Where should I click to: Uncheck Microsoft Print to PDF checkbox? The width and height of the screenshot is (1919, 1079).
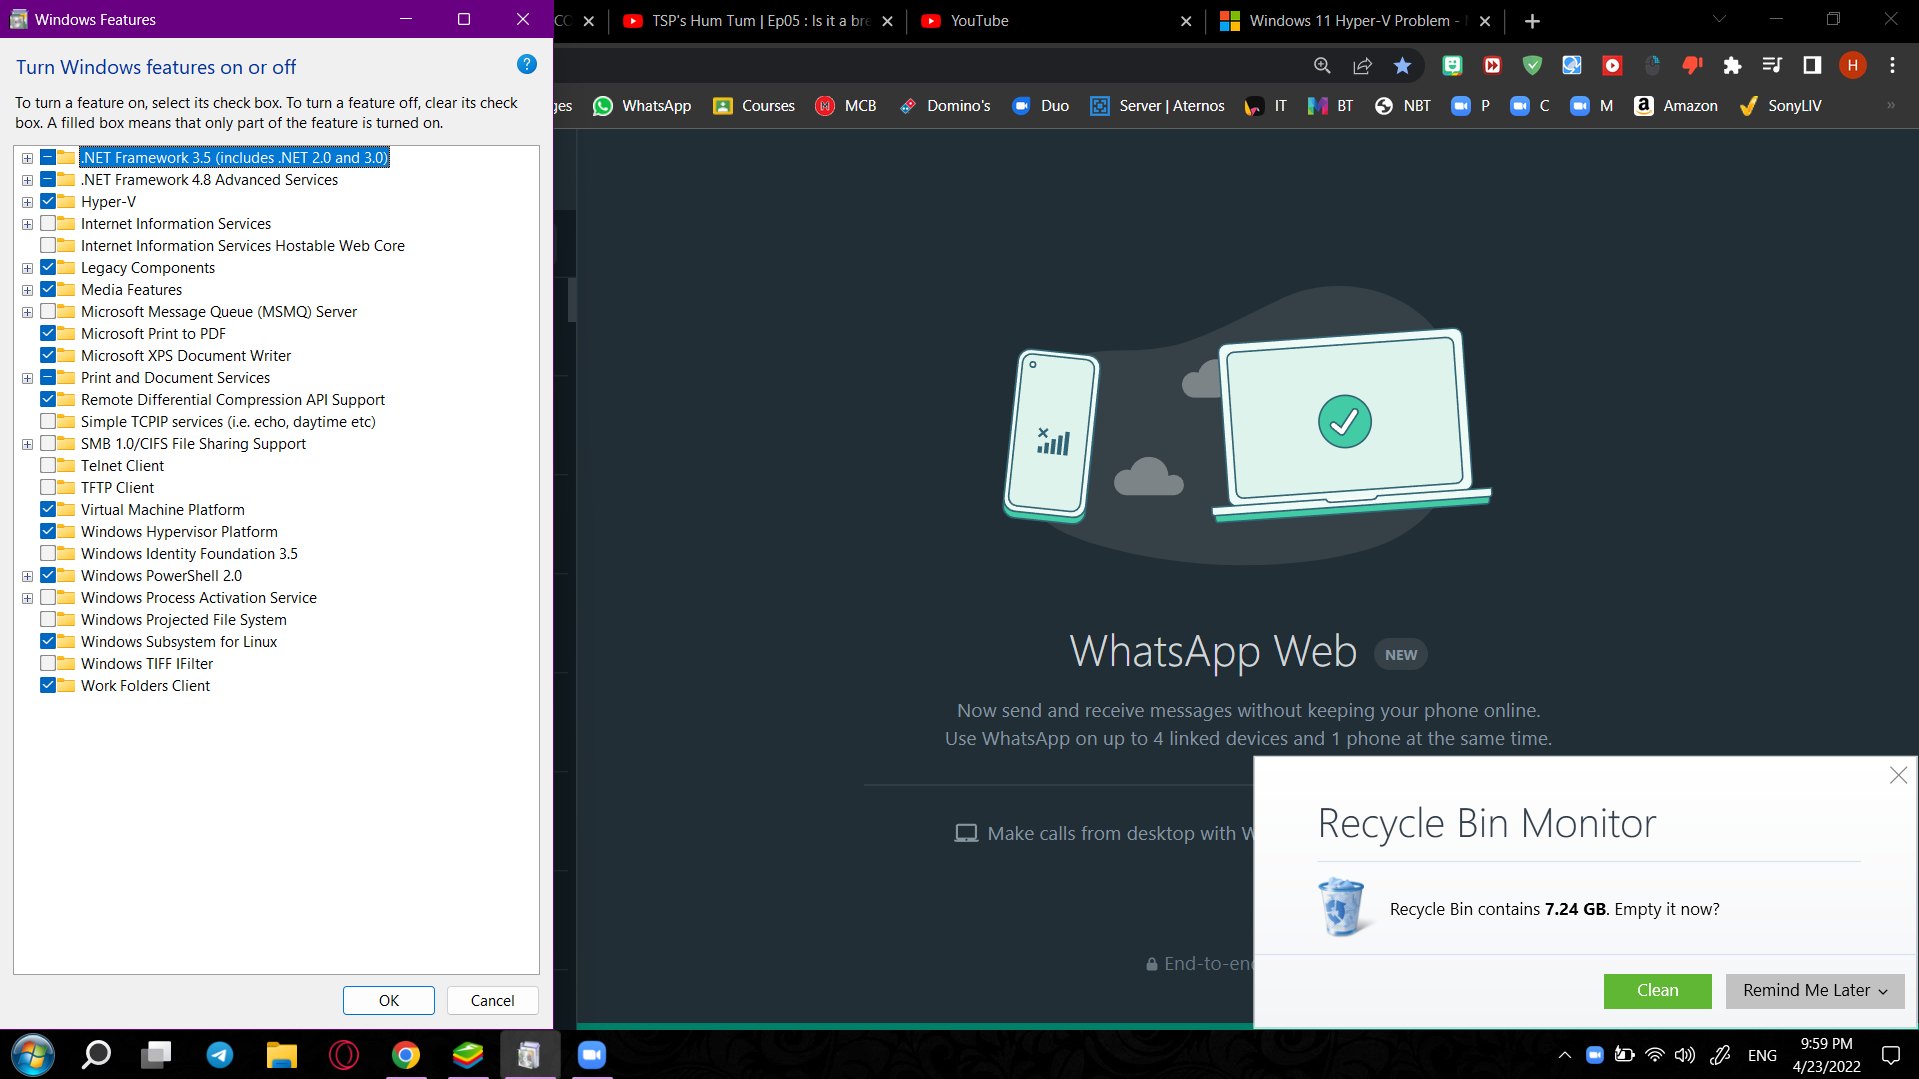(48, 333)
